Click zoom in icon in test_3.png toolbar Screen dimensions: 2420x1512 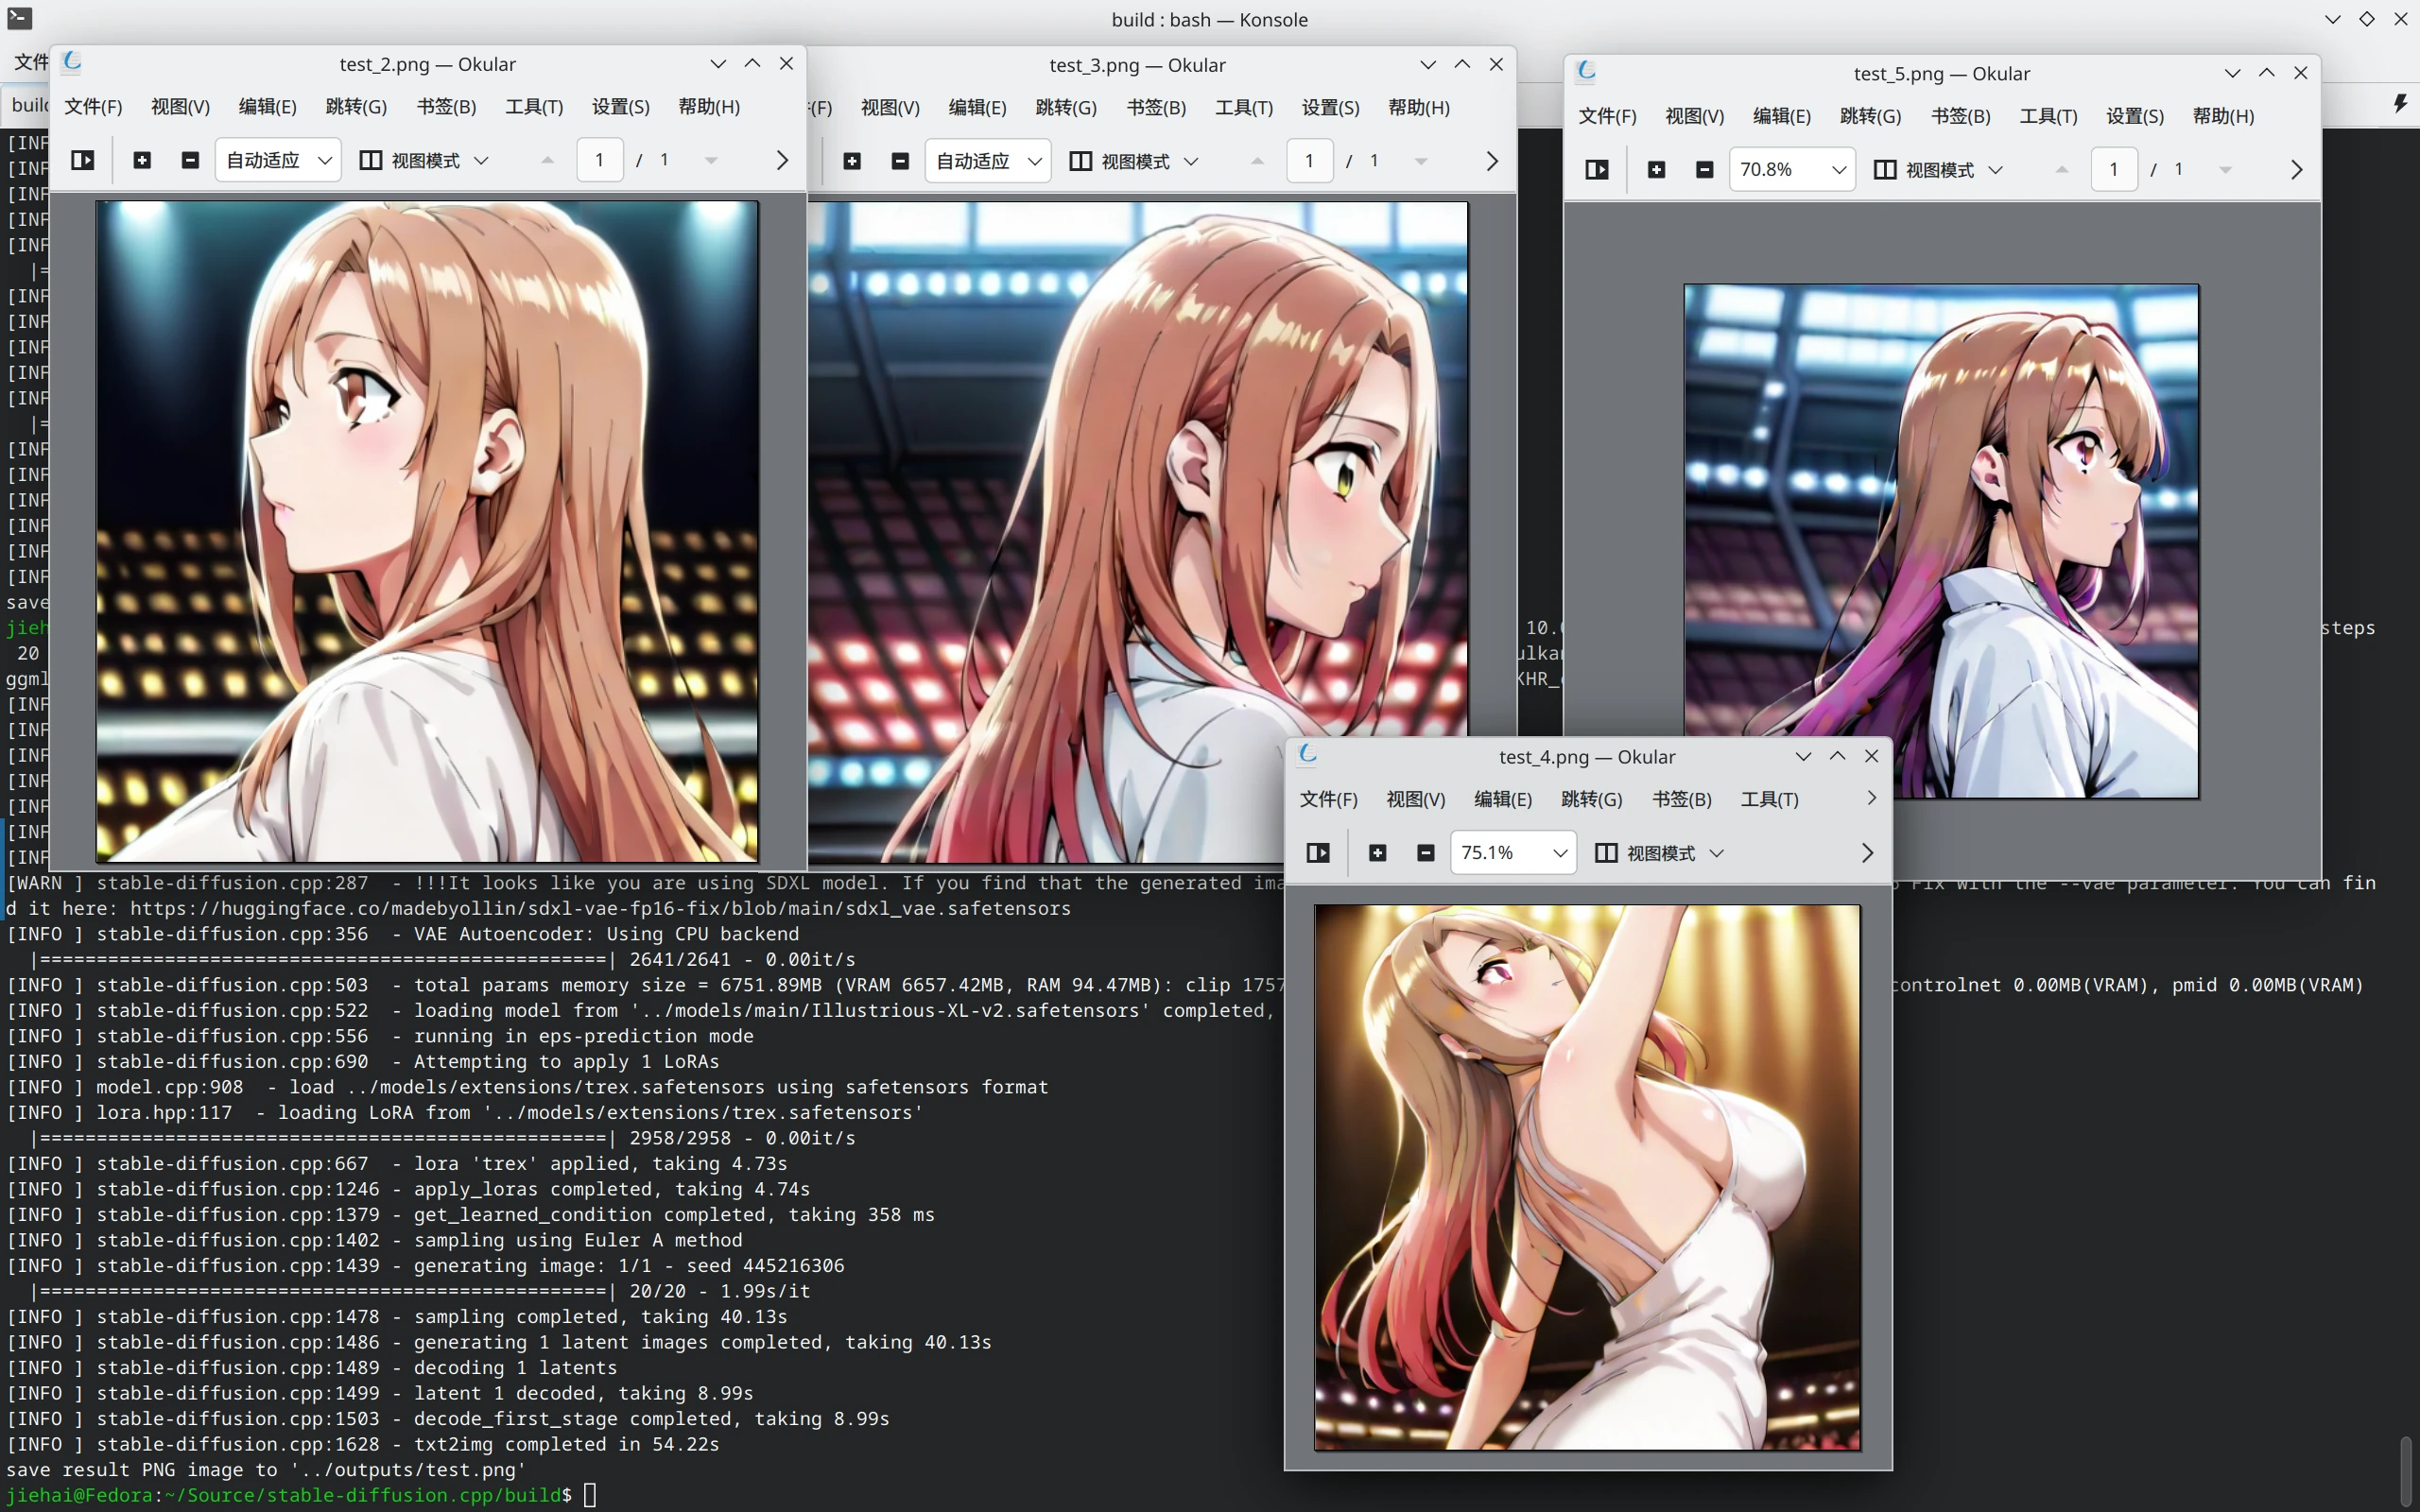852,161
